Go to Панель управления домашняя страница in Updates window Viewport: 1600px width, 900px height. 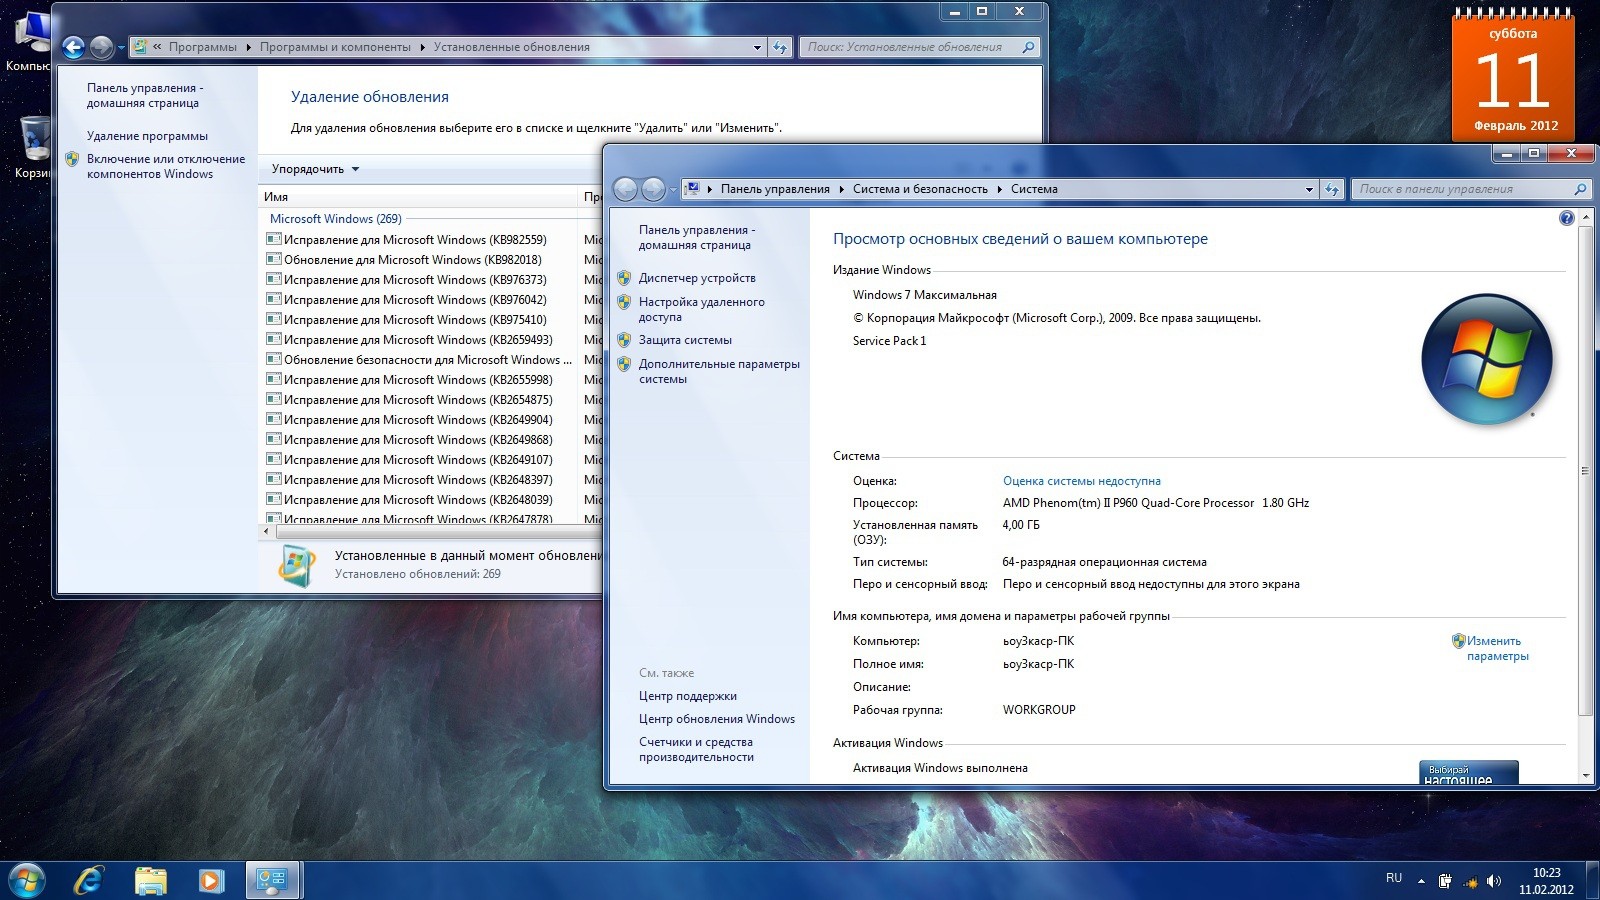(x=144, y=95)
